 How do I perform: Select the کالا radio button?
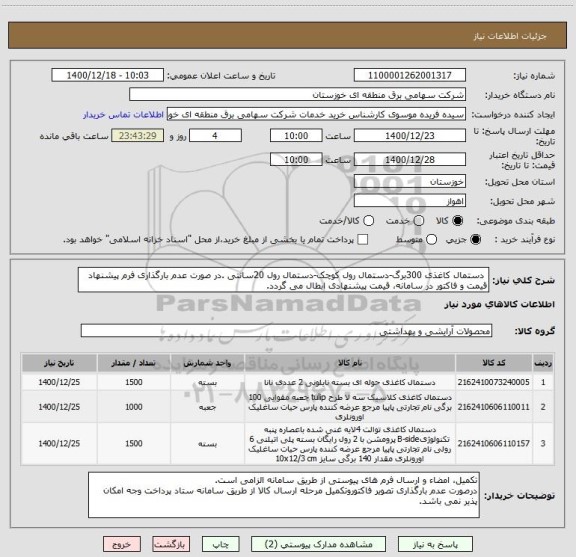pyautogui.click(x=458, y=220)
